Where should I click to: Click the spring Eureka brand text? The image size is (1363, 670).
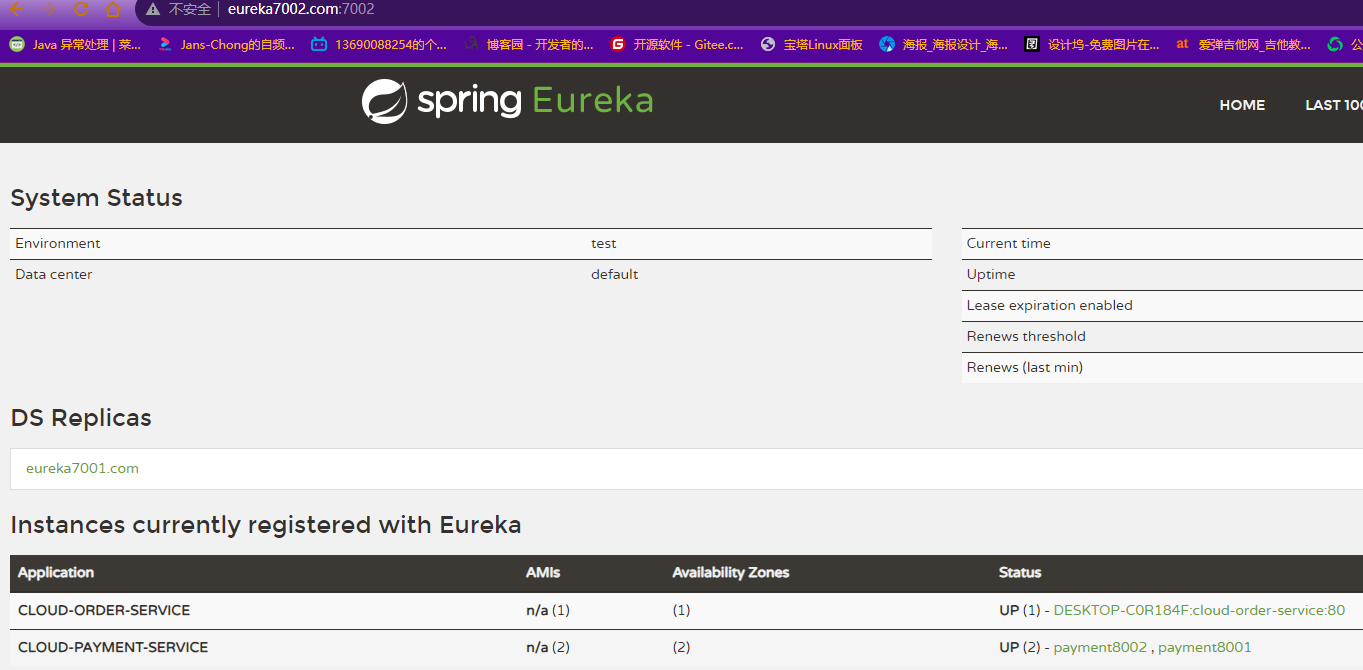point(535,101)
